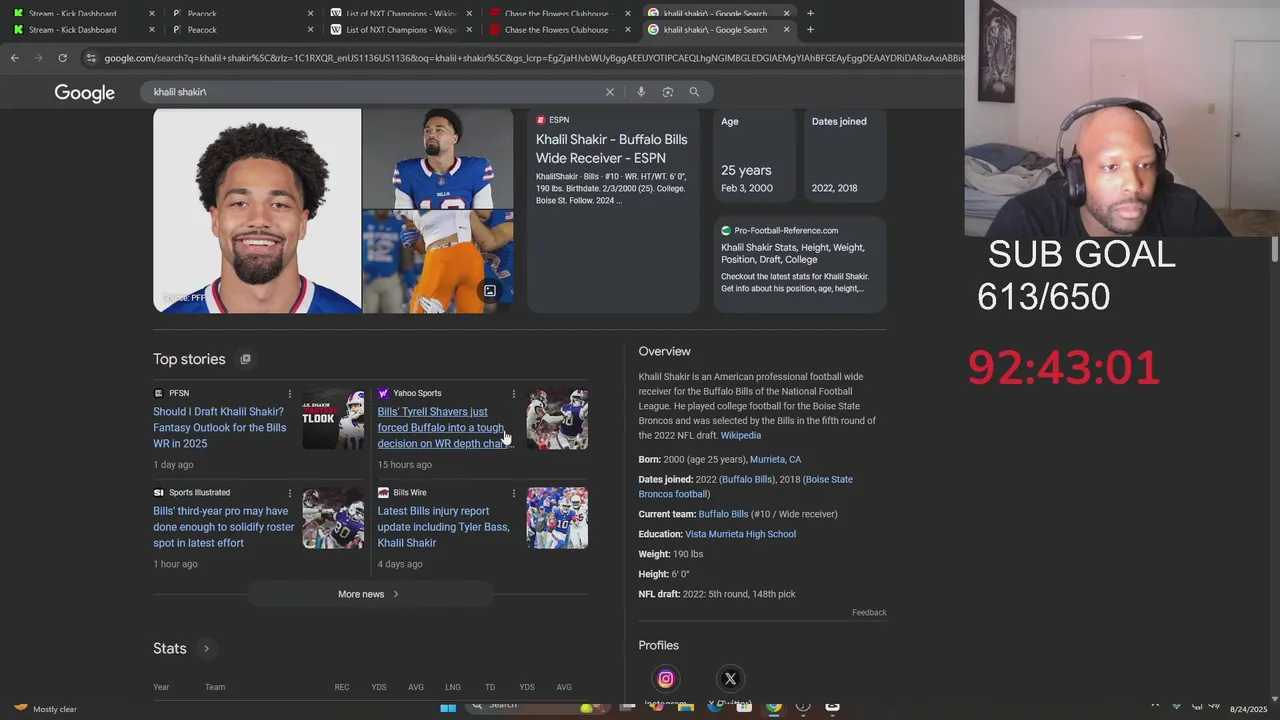Open the Mostly clear weather widget
Image resolution: width=1280 pixels, height=720 pixels.
coord(45,708)
